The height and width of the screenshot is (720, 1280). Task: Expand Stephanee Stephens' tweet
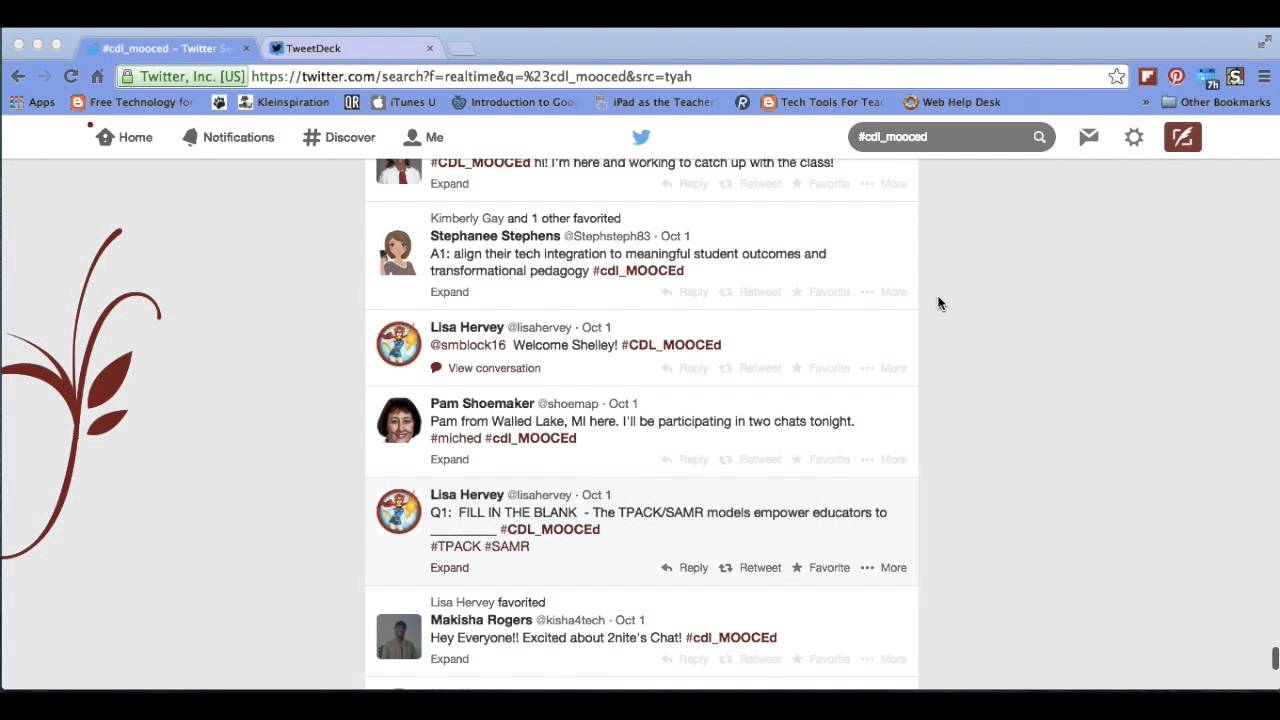(449, 292)
